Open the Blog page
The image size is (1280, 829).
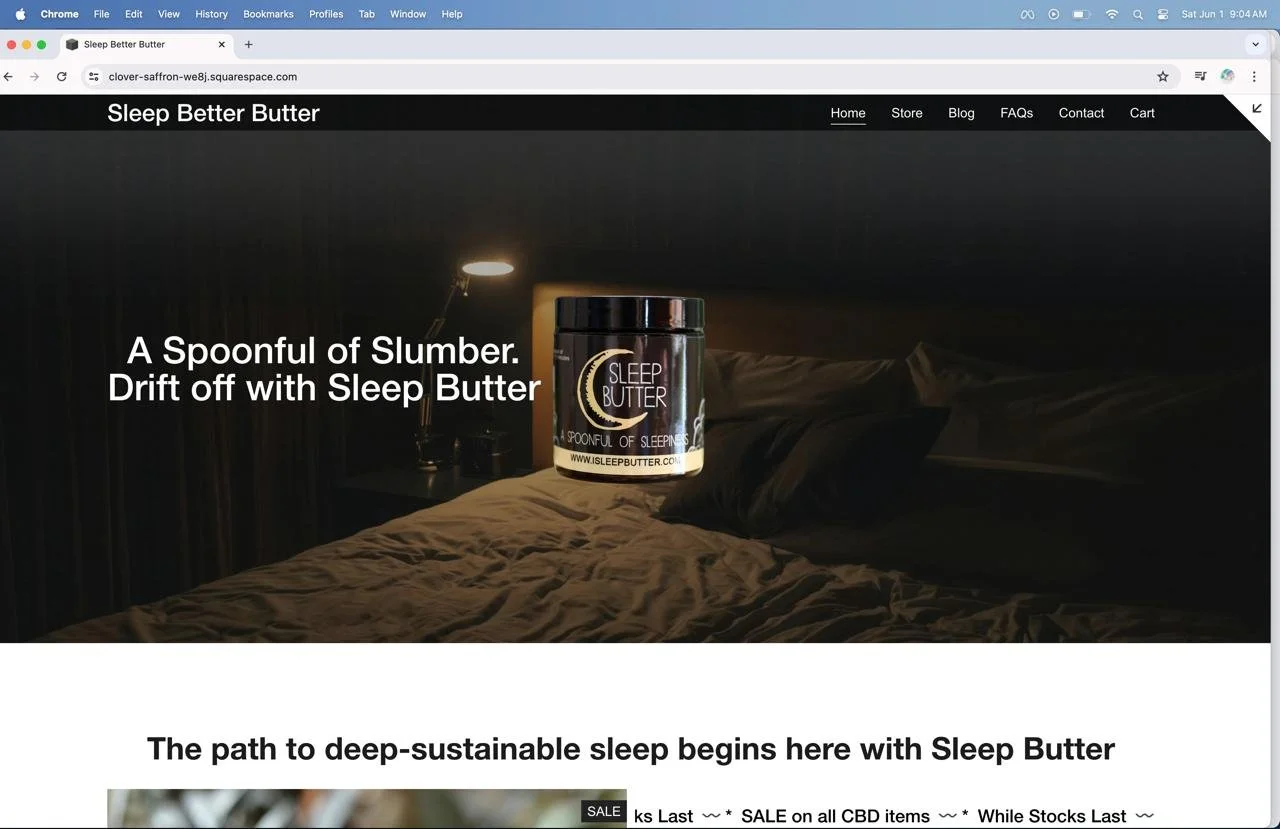pos(961,113)
